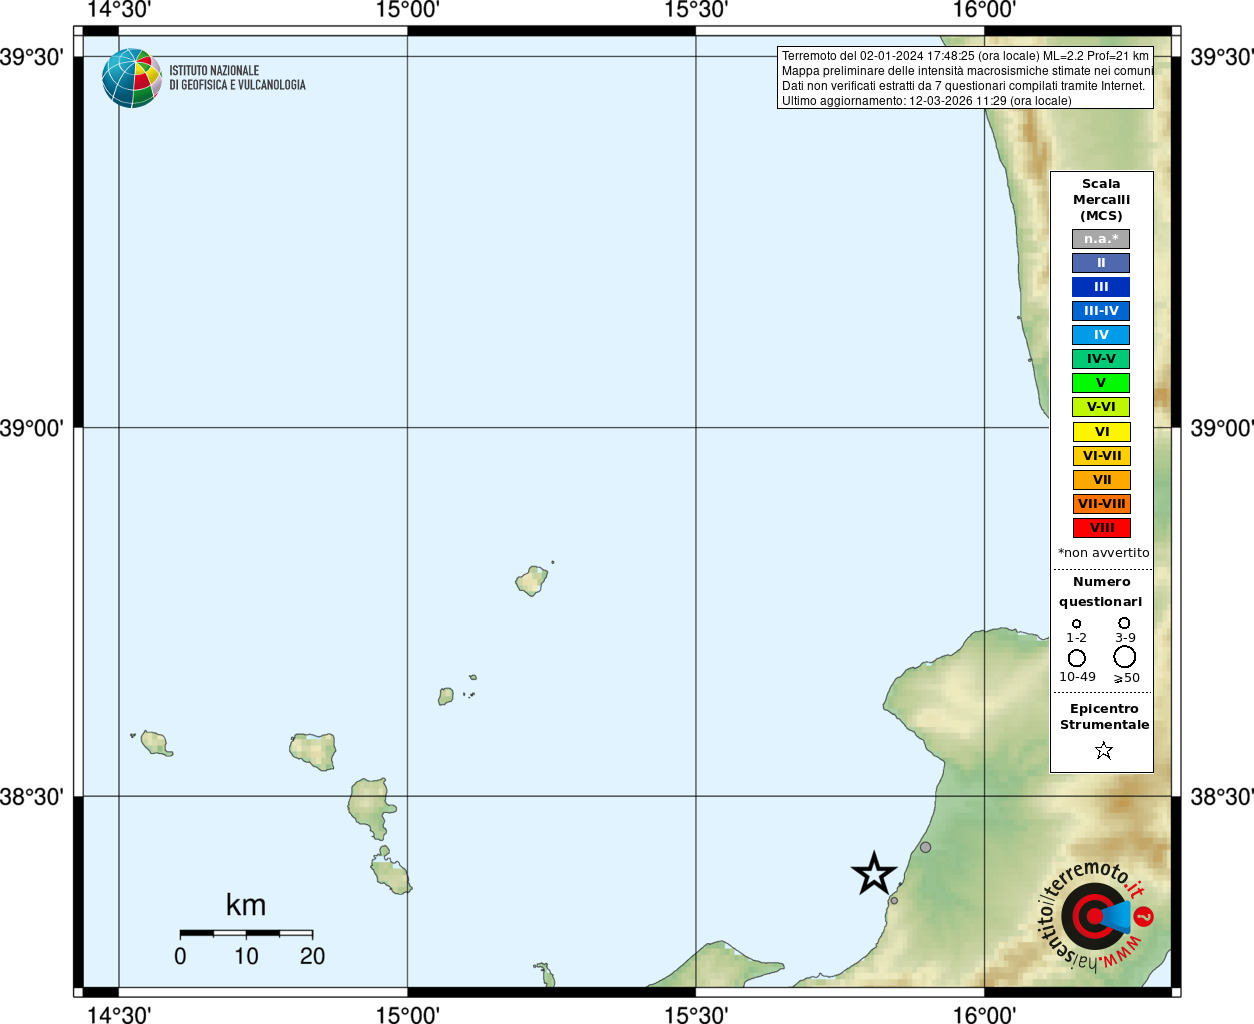Click the 'ISTITUTO NAZIONALE DI GEOFISICA' text
This screenshot has width=1254, height=1024.
[x=237, y=78]
